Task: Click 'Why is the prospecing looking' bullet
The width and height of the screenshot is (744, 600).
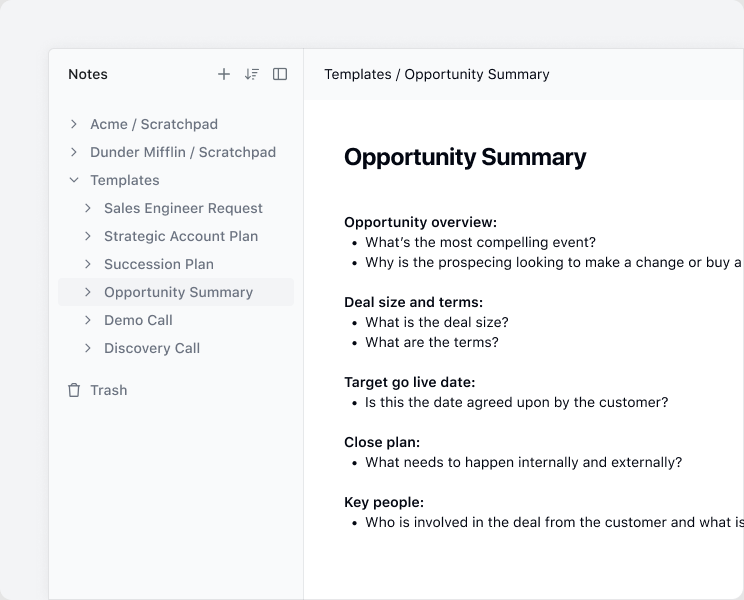Action: point(553,262)
